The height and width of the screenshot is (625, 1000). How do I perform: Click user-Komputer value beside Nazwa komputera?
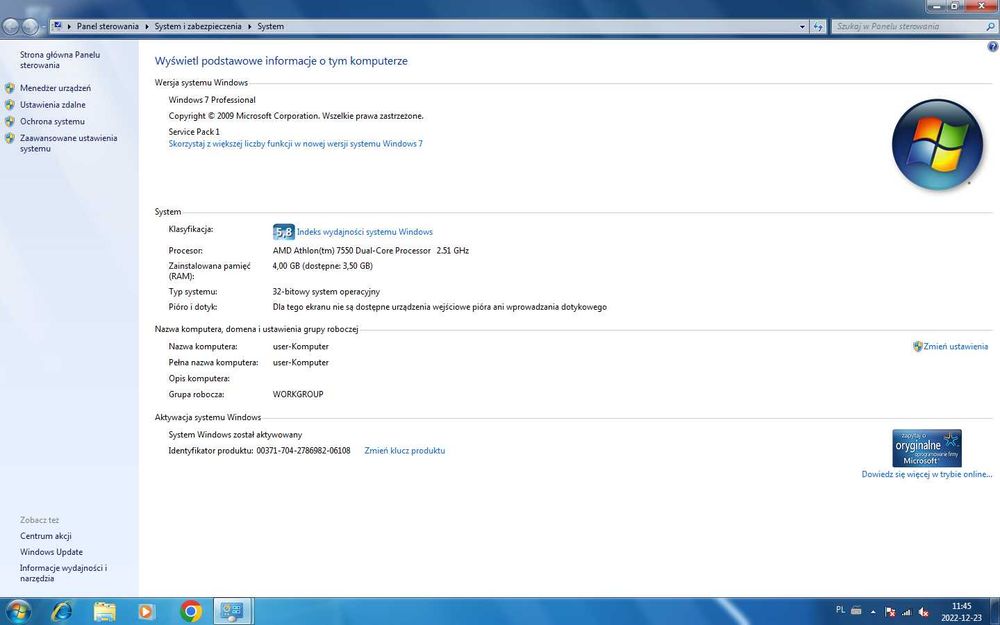coord(300,346)
